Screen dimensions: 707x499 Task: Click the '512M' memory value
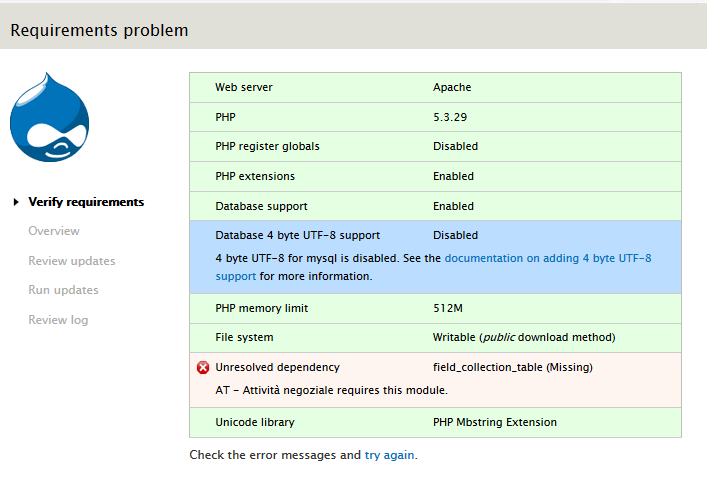[x=448, y=308]
